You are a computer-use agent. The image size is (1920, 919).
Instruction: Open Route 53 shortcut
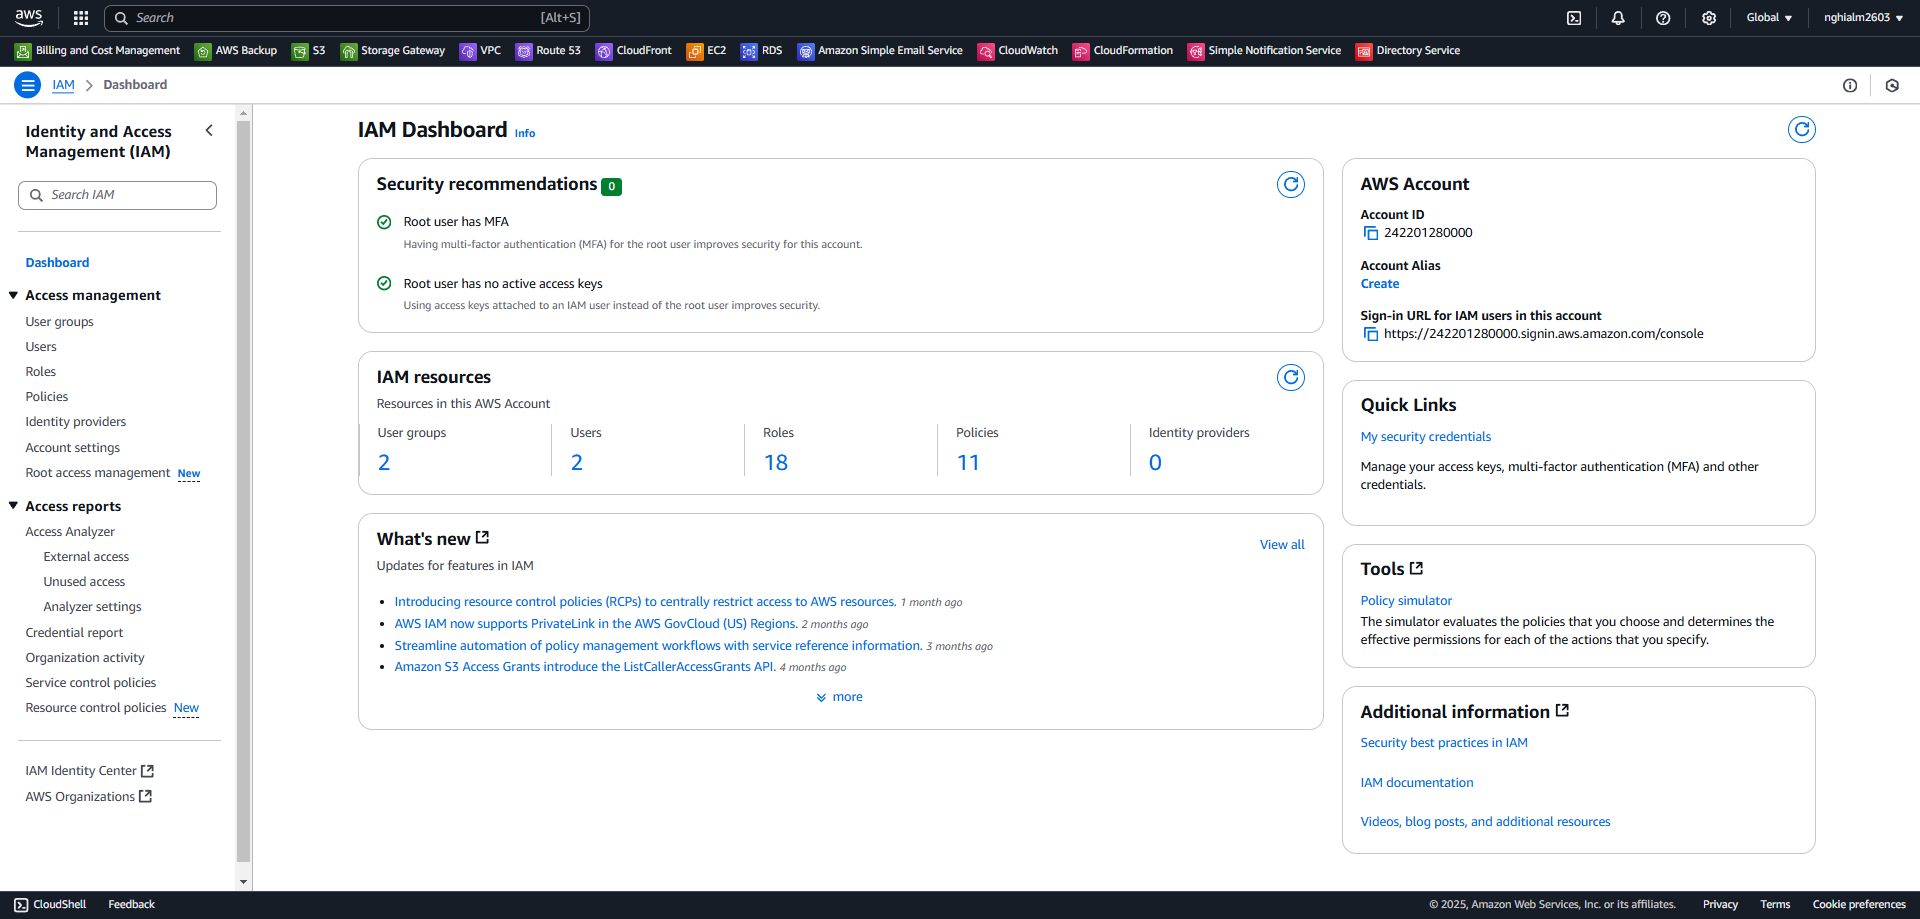pyautogui.click(x=548, y=51)
